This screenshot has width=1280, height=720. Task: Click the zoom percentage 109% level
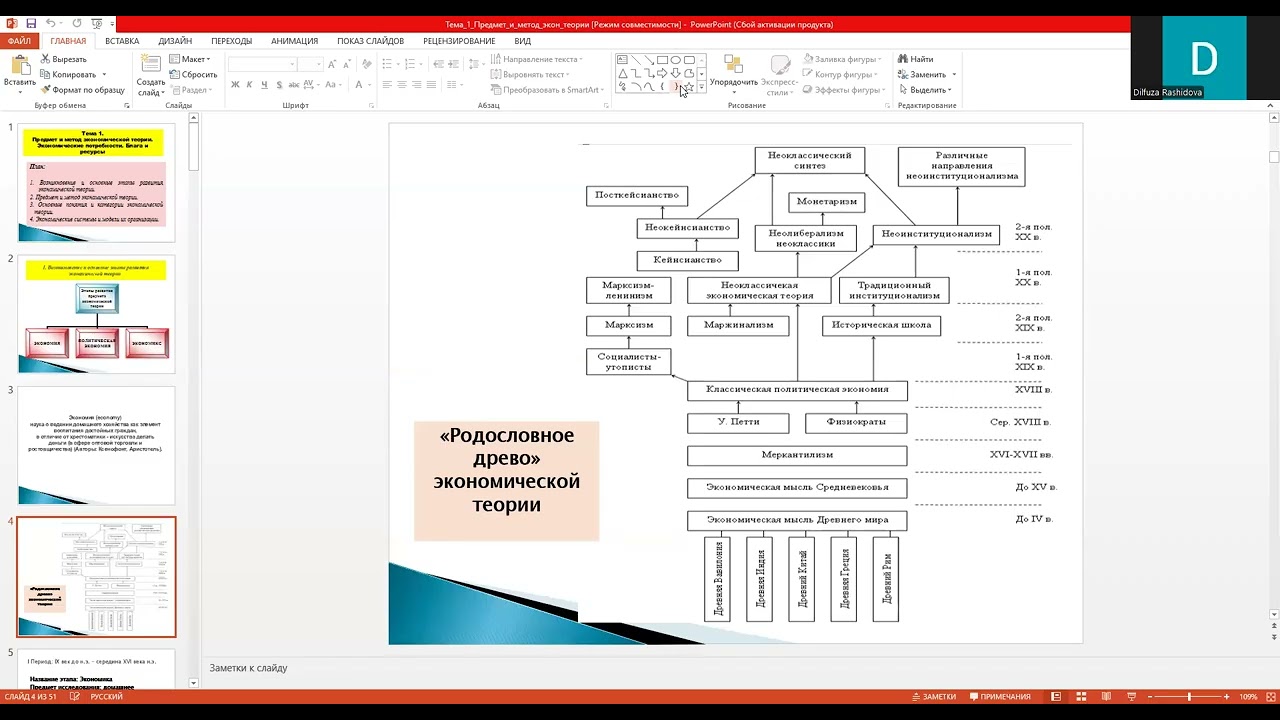click(x=1248, y=696)
